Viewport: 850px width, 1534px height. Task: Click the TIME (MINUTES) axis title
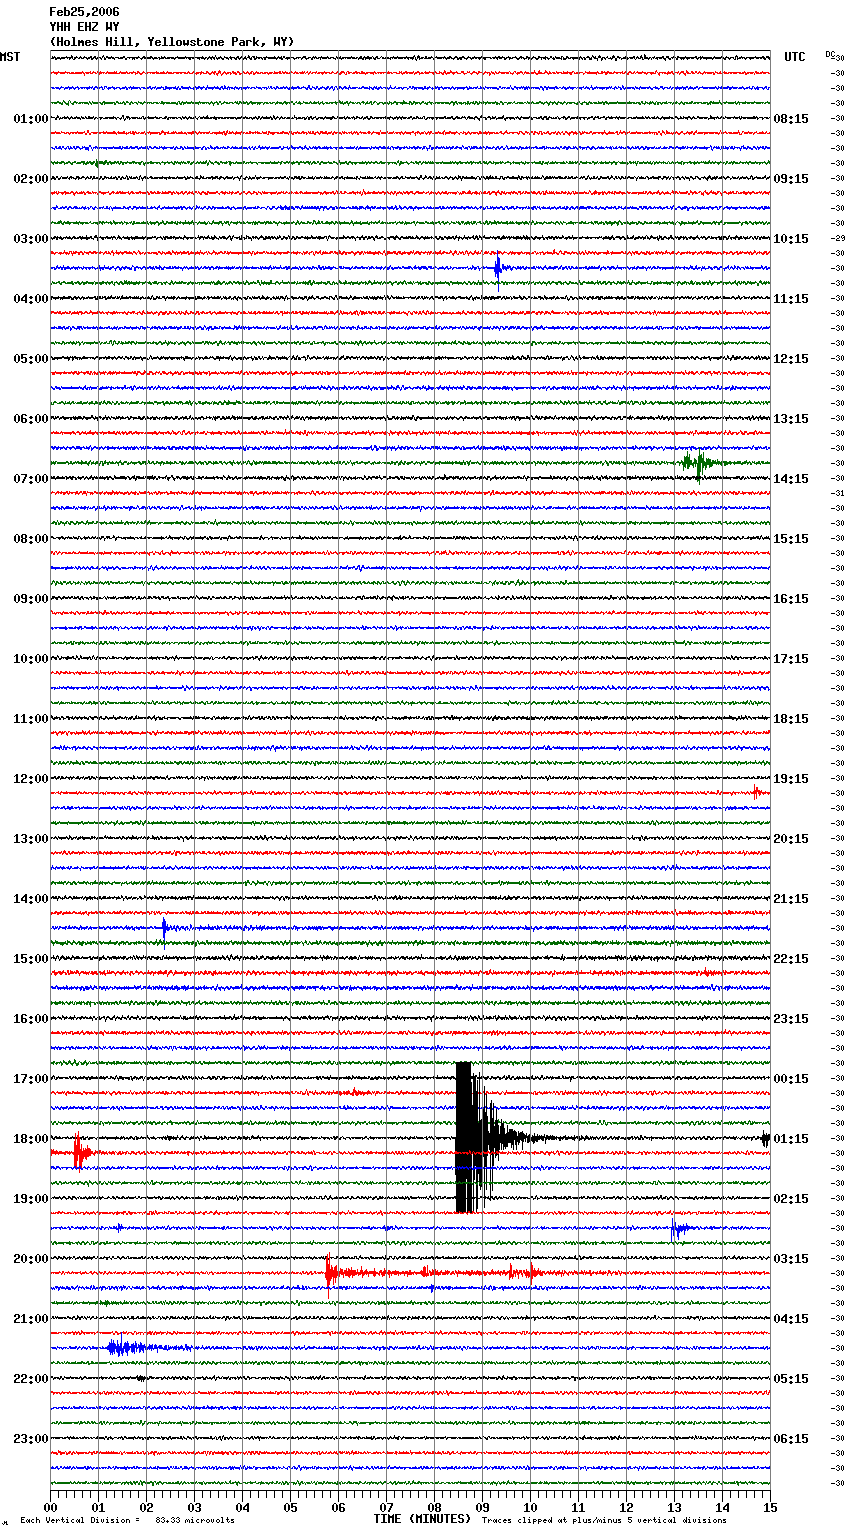click(x=422, y=1519)
